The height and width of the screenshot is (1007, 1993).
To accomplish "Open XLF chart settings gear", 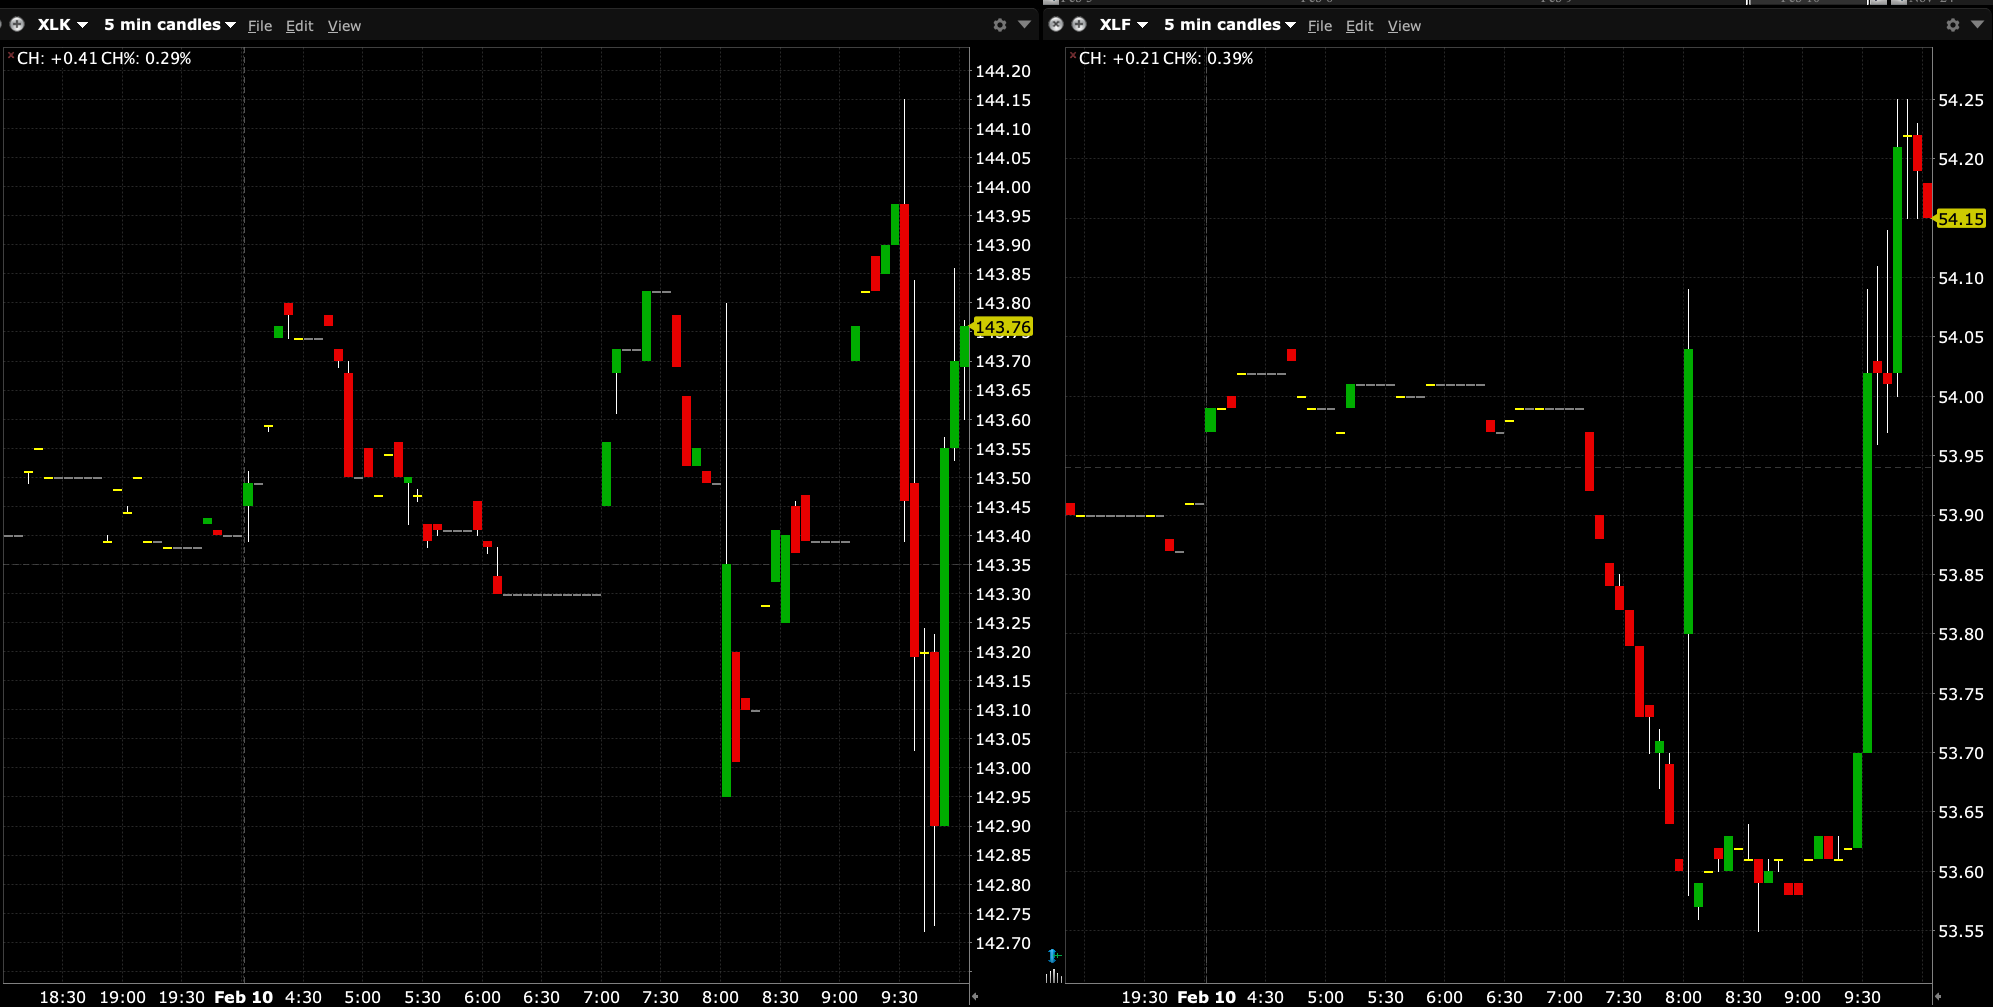I will coord(1952,25).
